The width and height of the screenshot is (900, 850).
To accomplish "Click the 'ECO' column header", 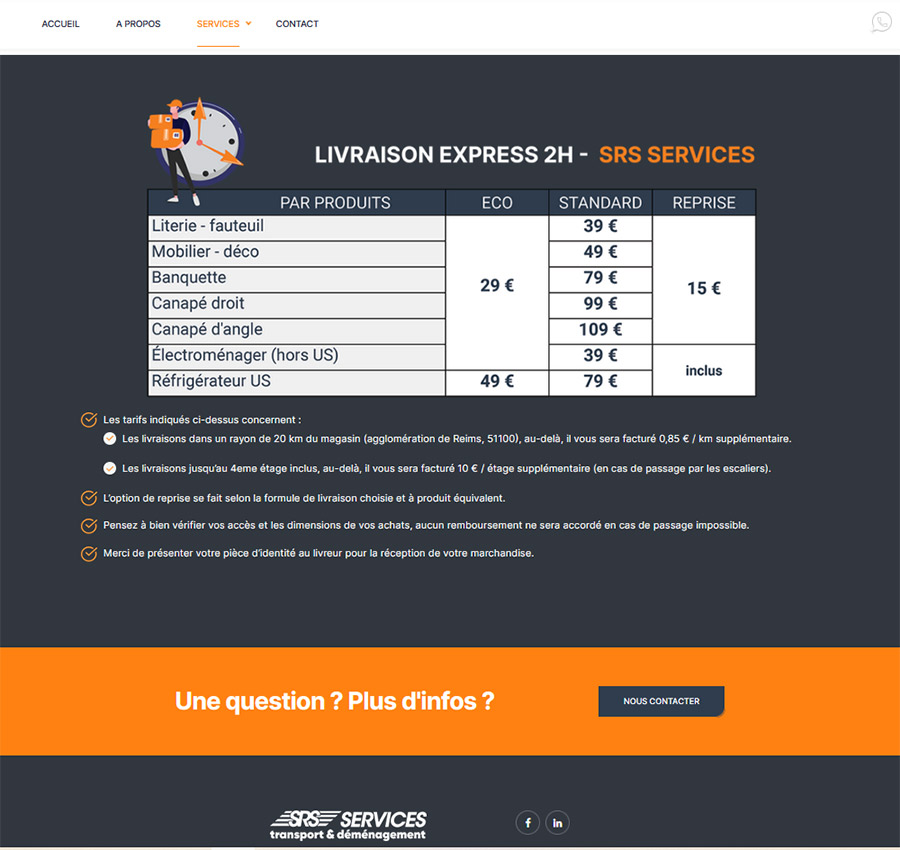I will (497, 203).
